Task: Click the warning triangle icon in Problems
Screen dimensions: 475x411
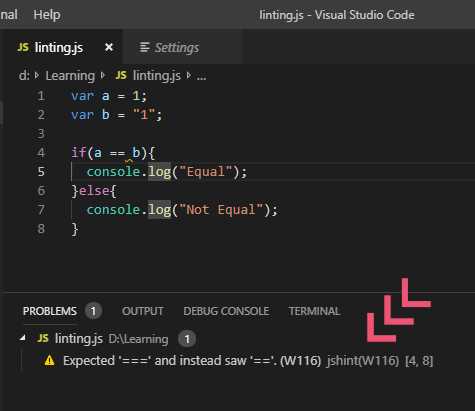Action: coord(49,361)
